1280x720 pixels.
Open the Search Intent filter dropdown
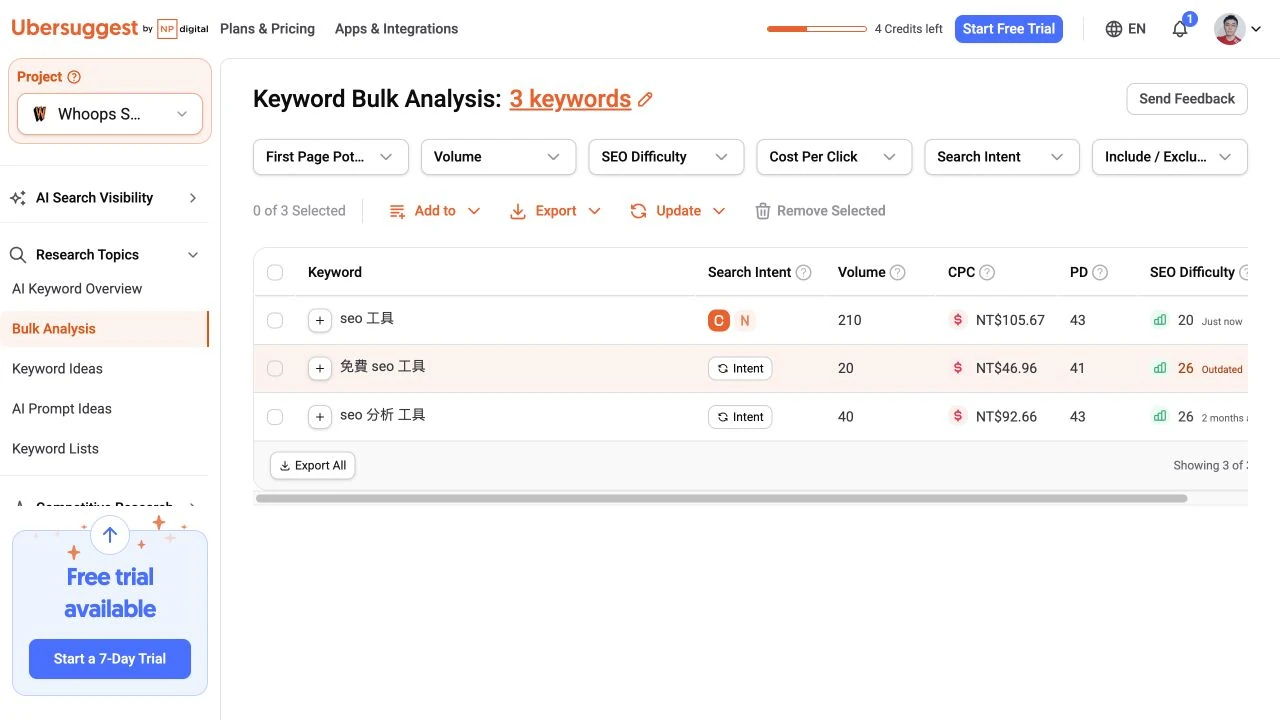(x=1002, y=157)
